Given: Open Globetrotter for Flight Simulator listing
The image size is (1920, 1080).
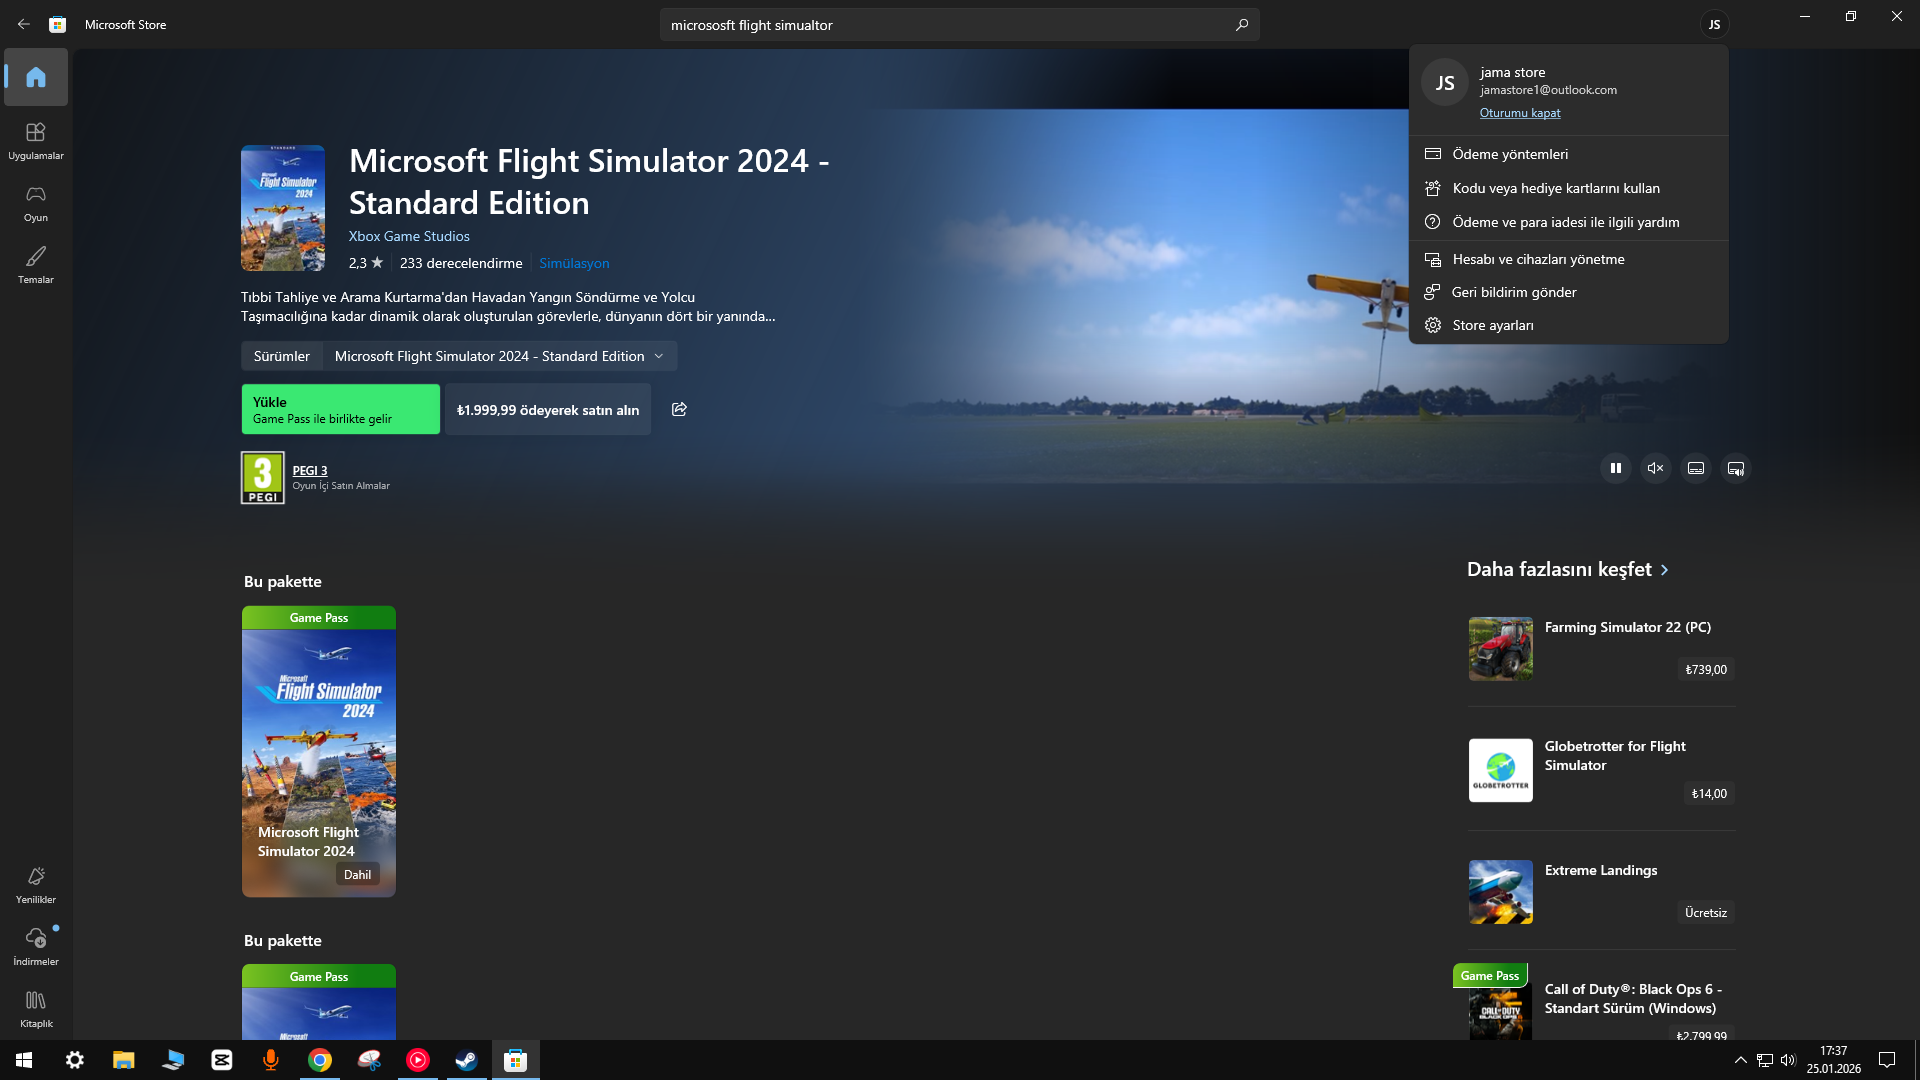Looking at the screenshot, I should coord(1601,770).
